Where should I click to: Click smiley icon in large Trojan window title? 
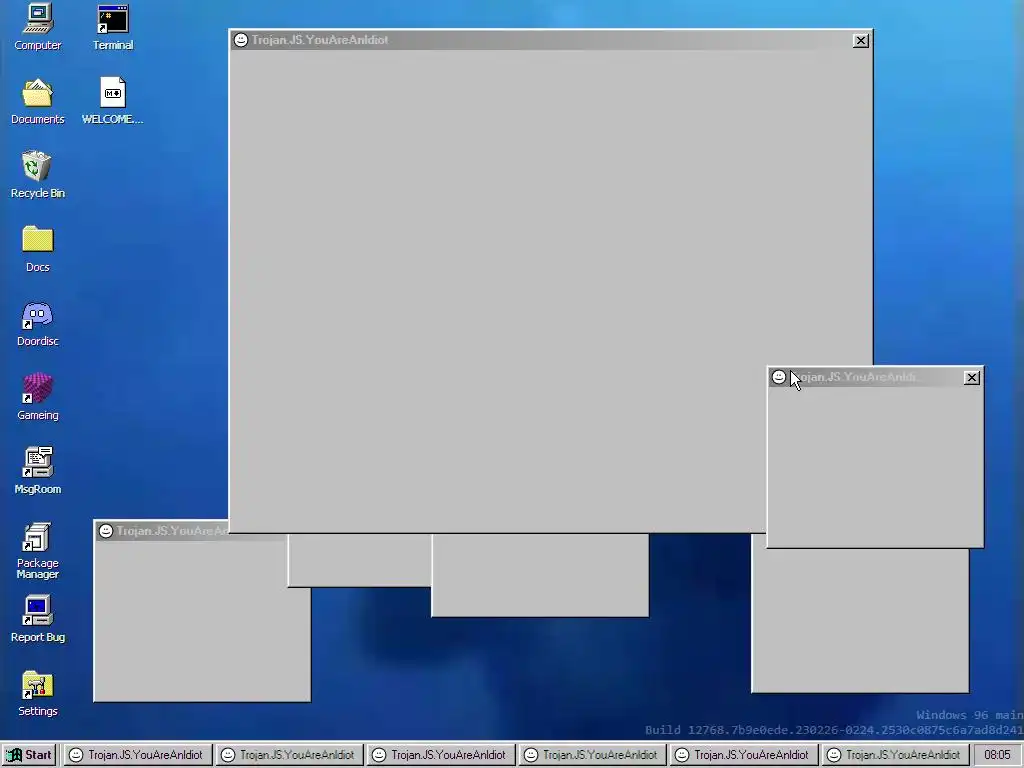(x=241, y=40)
